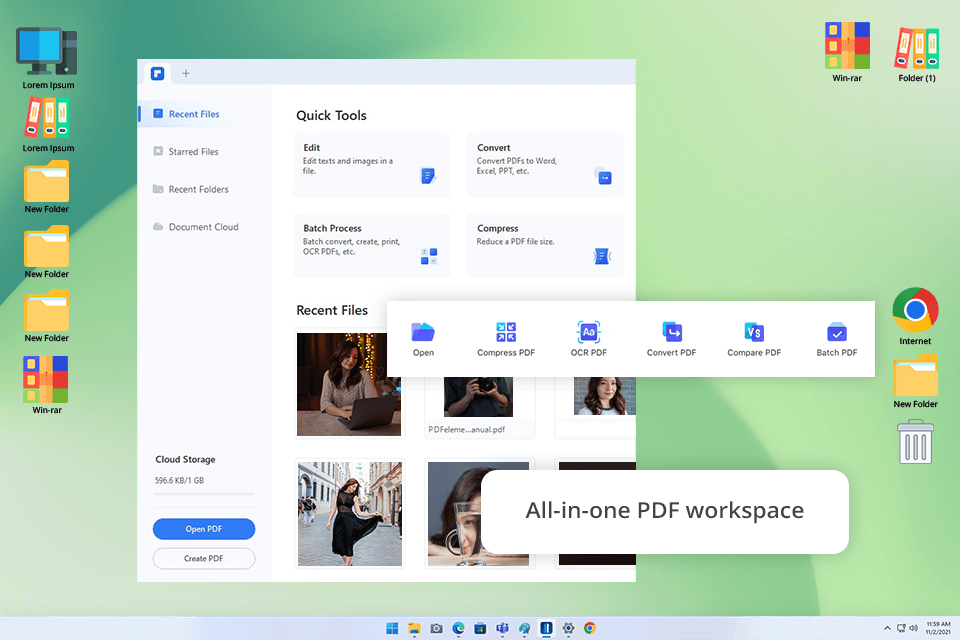Click the volume icon in system tray

click(913, 628)
